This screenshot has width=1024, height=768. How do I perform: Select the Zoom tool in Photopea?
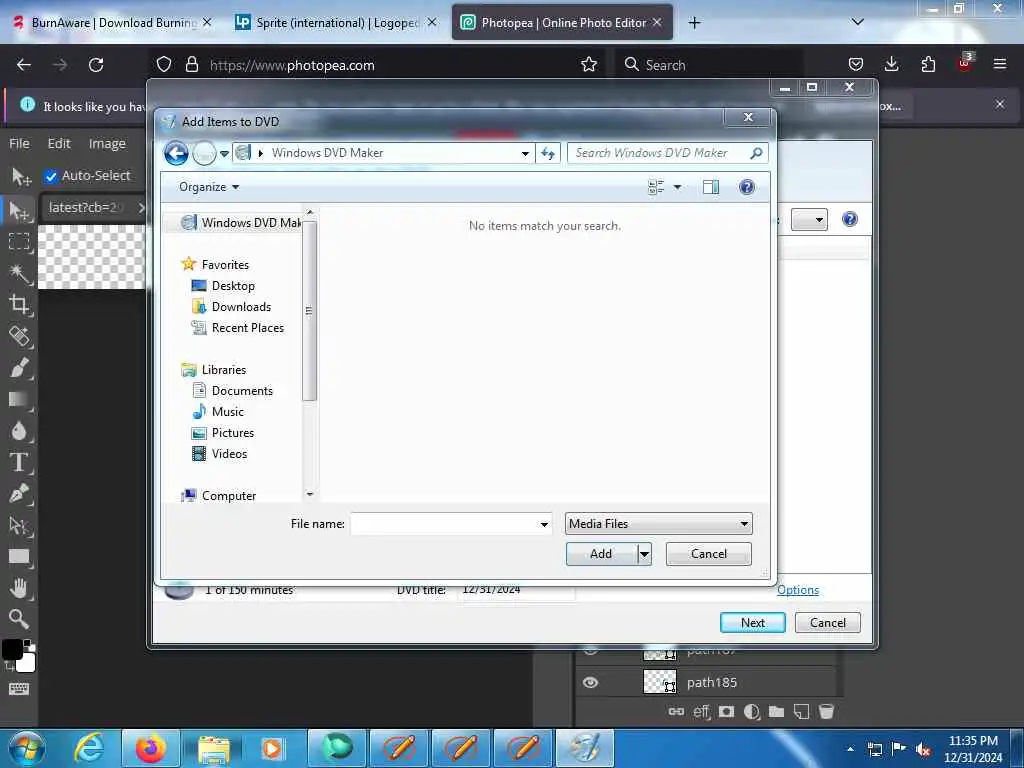[x=19, y=618]
